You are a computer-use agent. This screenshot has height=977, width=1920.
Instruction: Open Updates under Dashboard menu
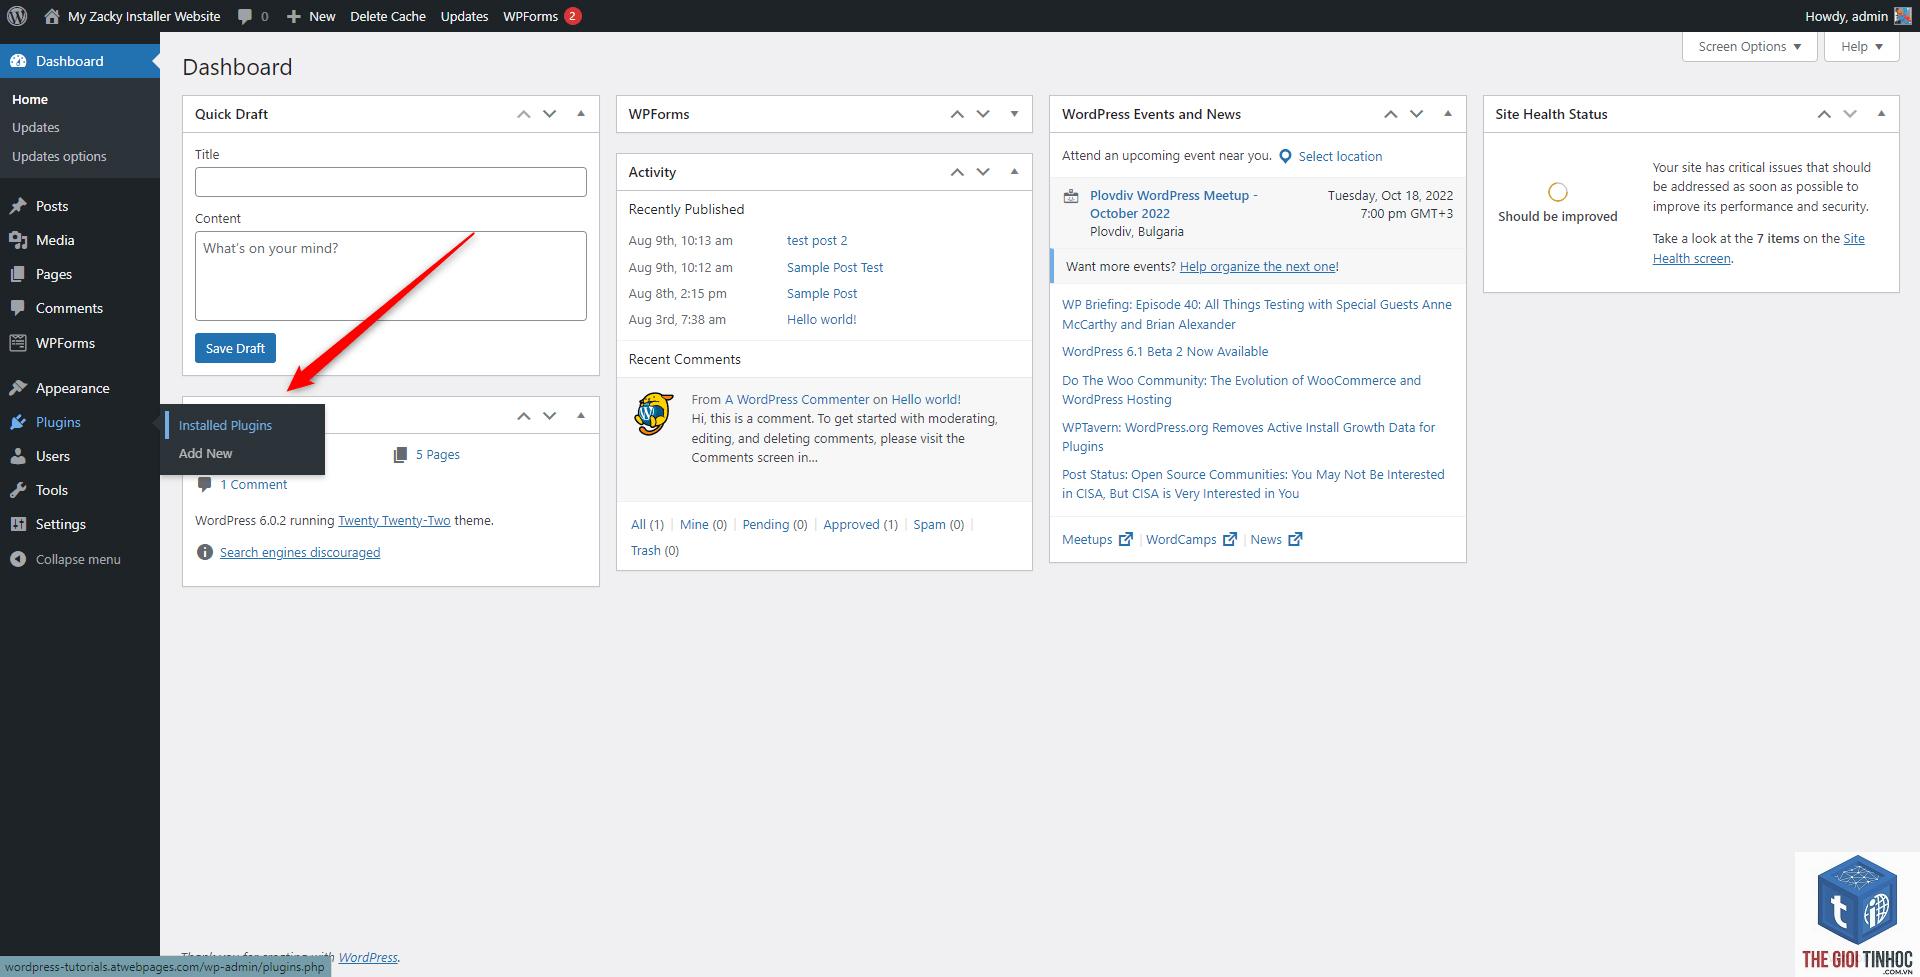[x=36, y=127]
